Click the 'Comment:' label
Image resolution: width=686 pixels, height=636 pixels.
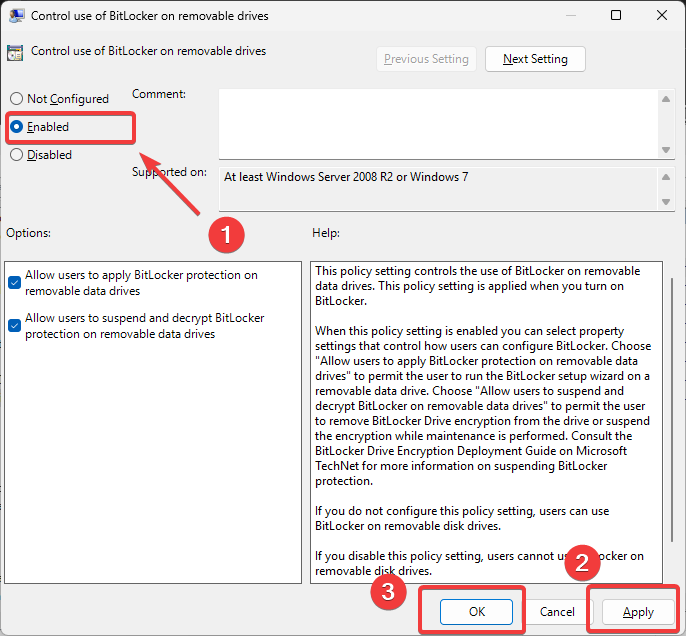(x=159, y=94)
